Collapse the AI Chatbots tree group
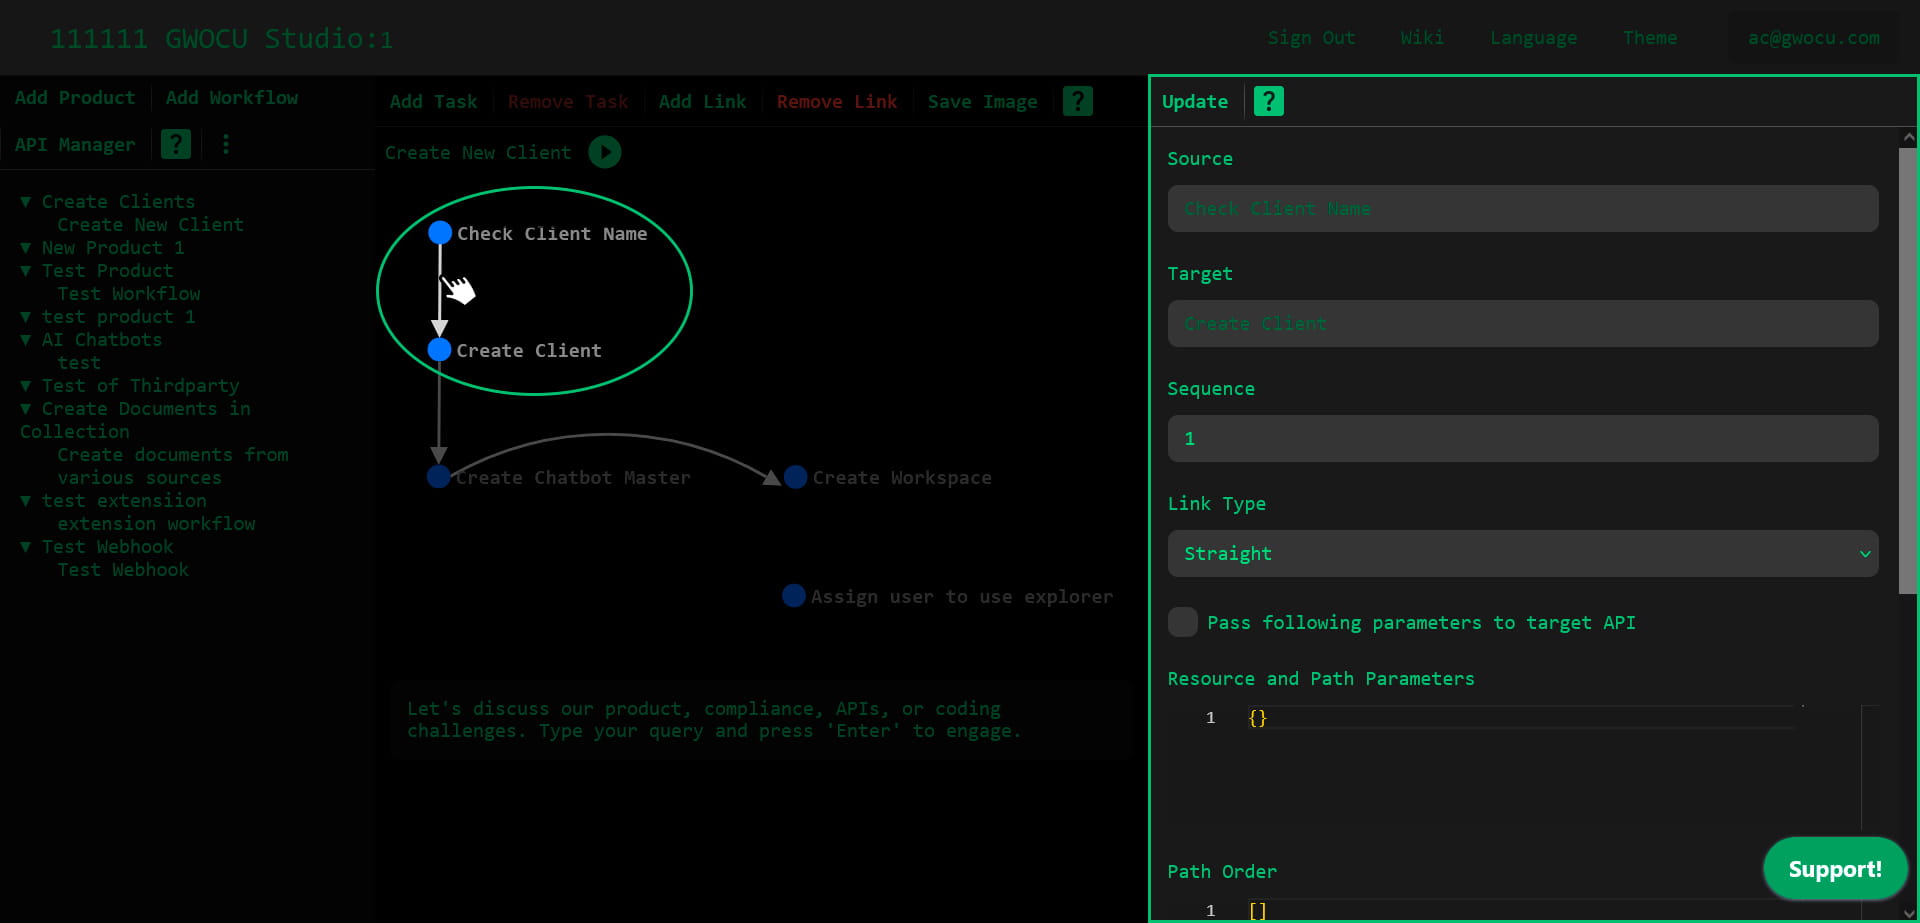The height and width of the screenshot is (923, 1920). click(x=26, y=339)
